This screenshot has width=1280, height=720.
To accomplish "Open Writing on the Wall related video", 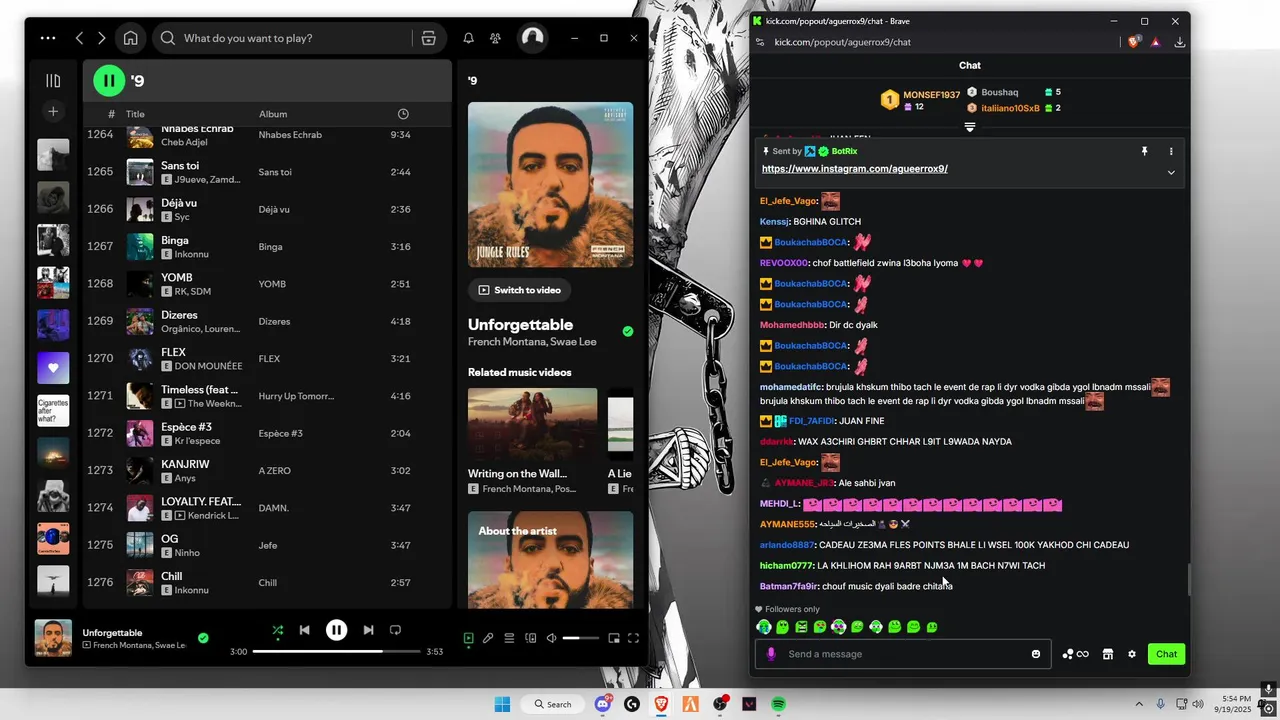I will point(532,441).
